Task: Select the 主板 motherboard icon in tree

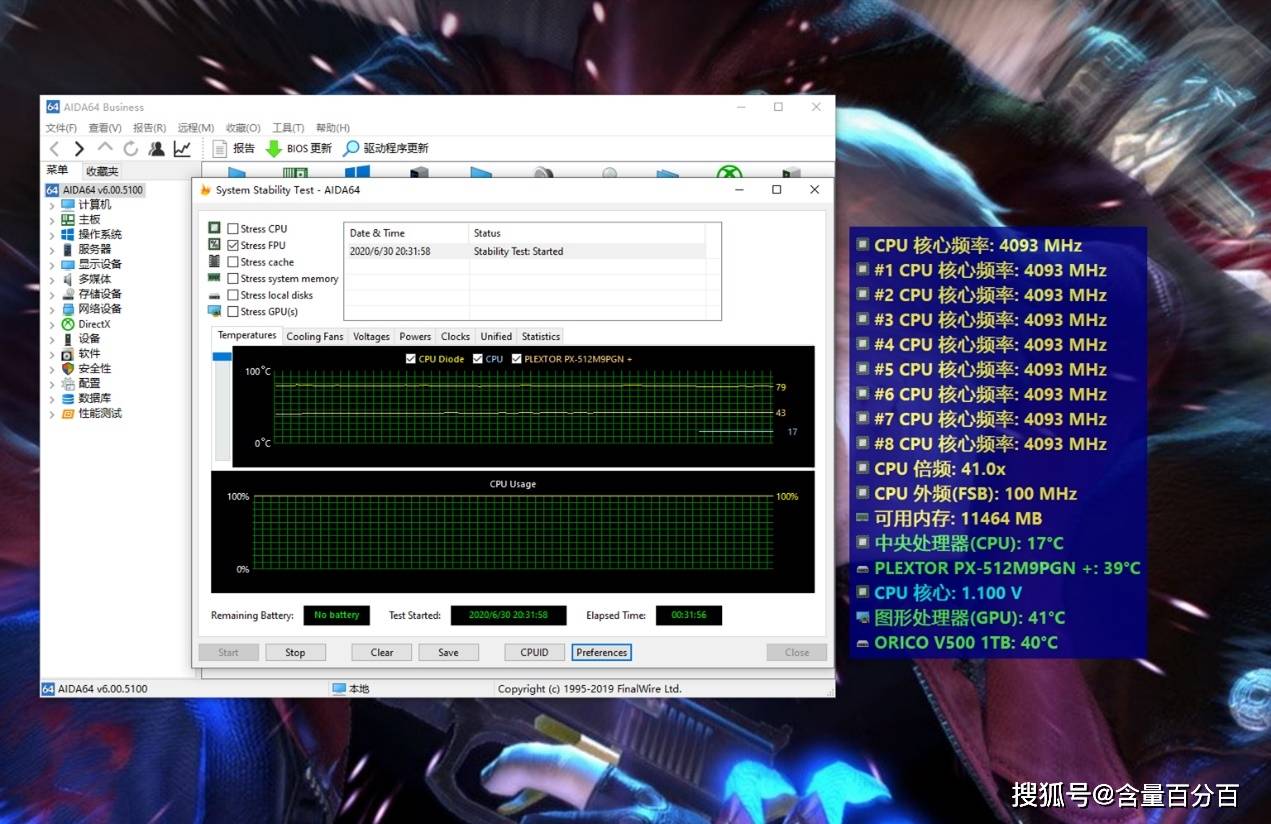Action: (x=68, y=220)
